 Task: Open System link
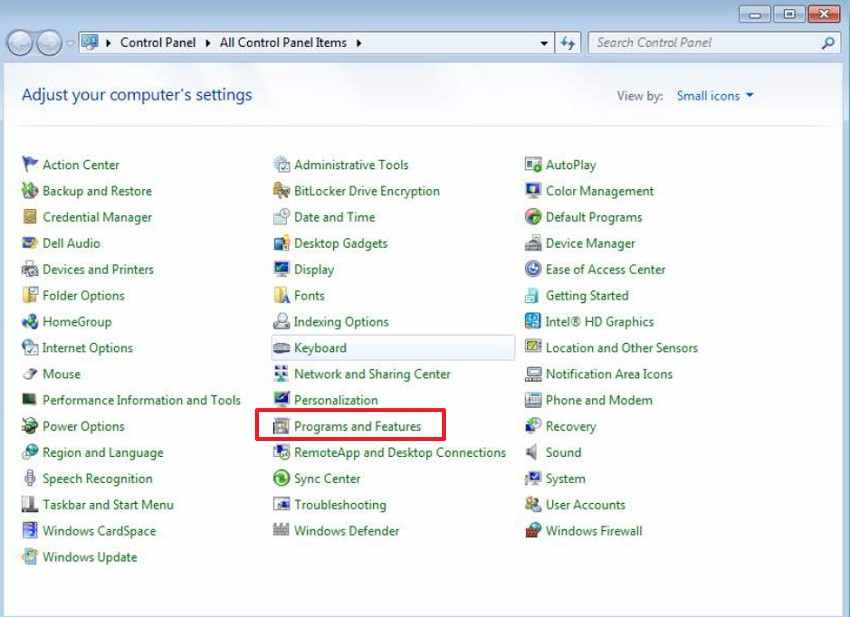[565, 479]
